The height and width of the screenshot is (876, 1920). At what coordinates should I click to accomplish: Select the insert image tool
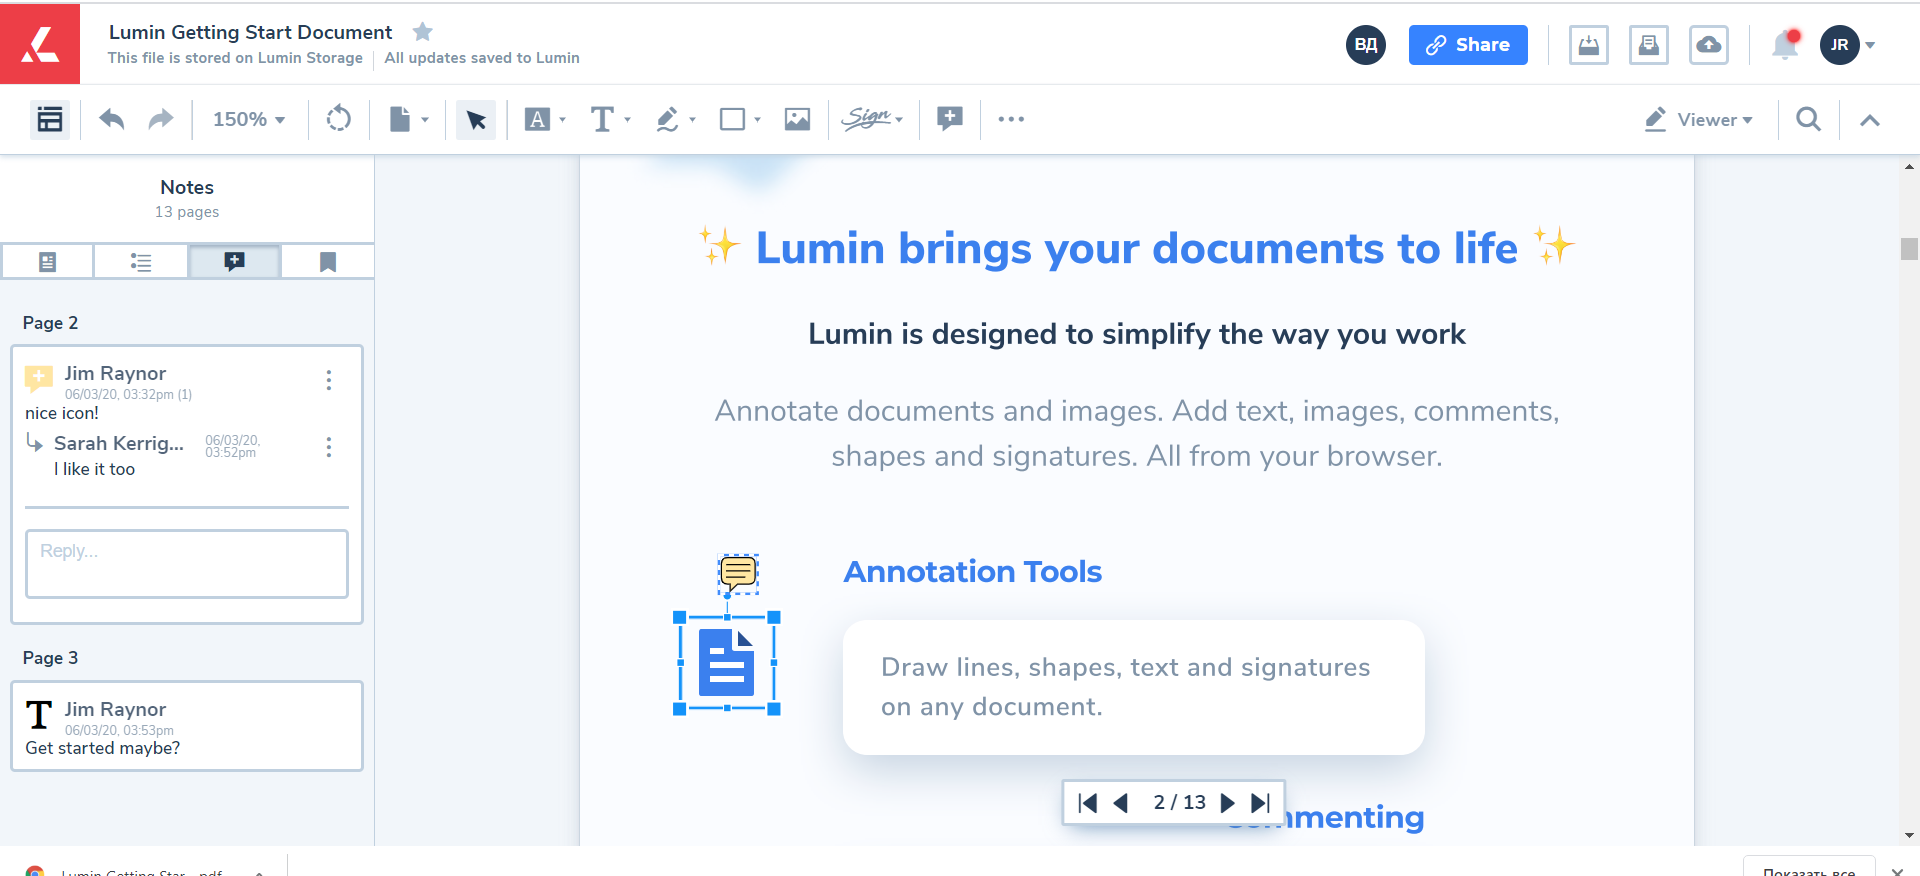point(797,119)
